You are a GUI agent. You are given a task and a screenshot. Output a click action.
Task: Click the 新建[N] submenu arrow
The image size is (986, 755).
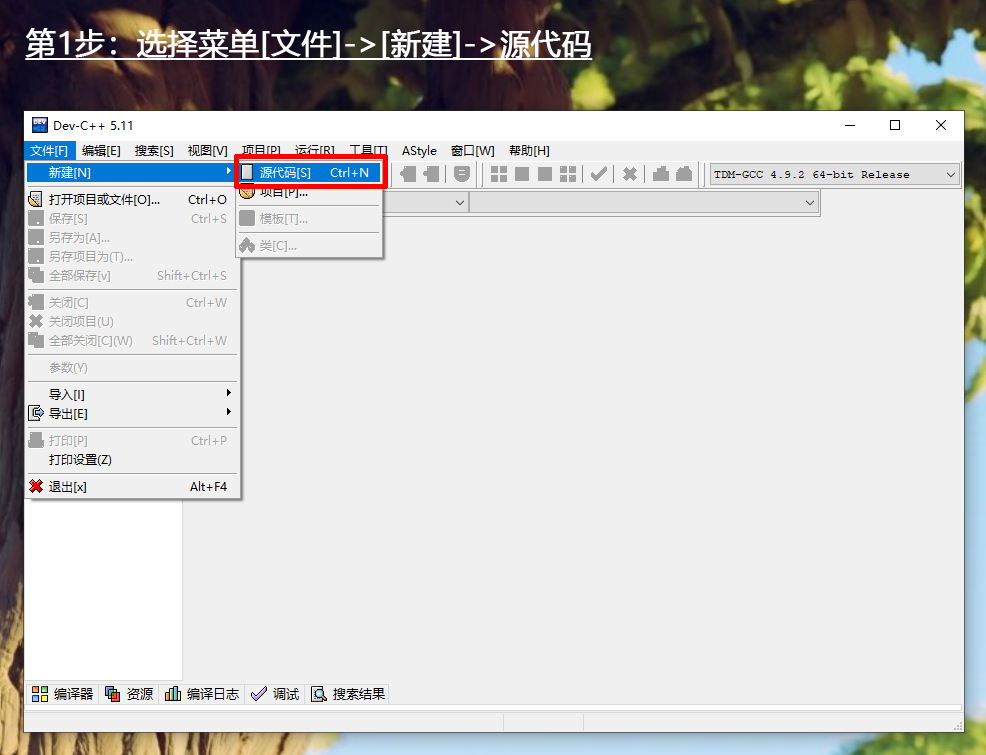point(229,171)
